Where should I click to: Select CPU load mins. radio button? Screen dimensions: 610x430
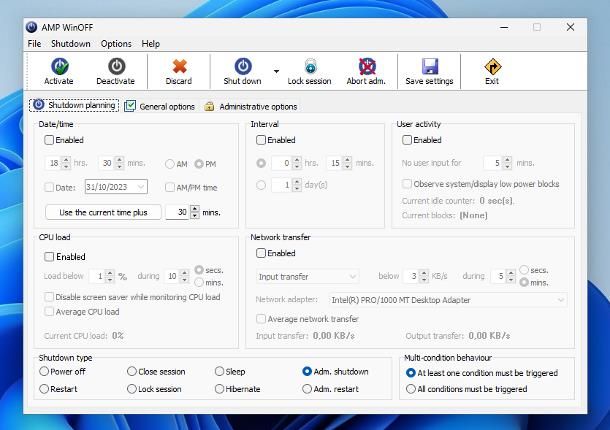pyautogui.click(x=199, y=282)
